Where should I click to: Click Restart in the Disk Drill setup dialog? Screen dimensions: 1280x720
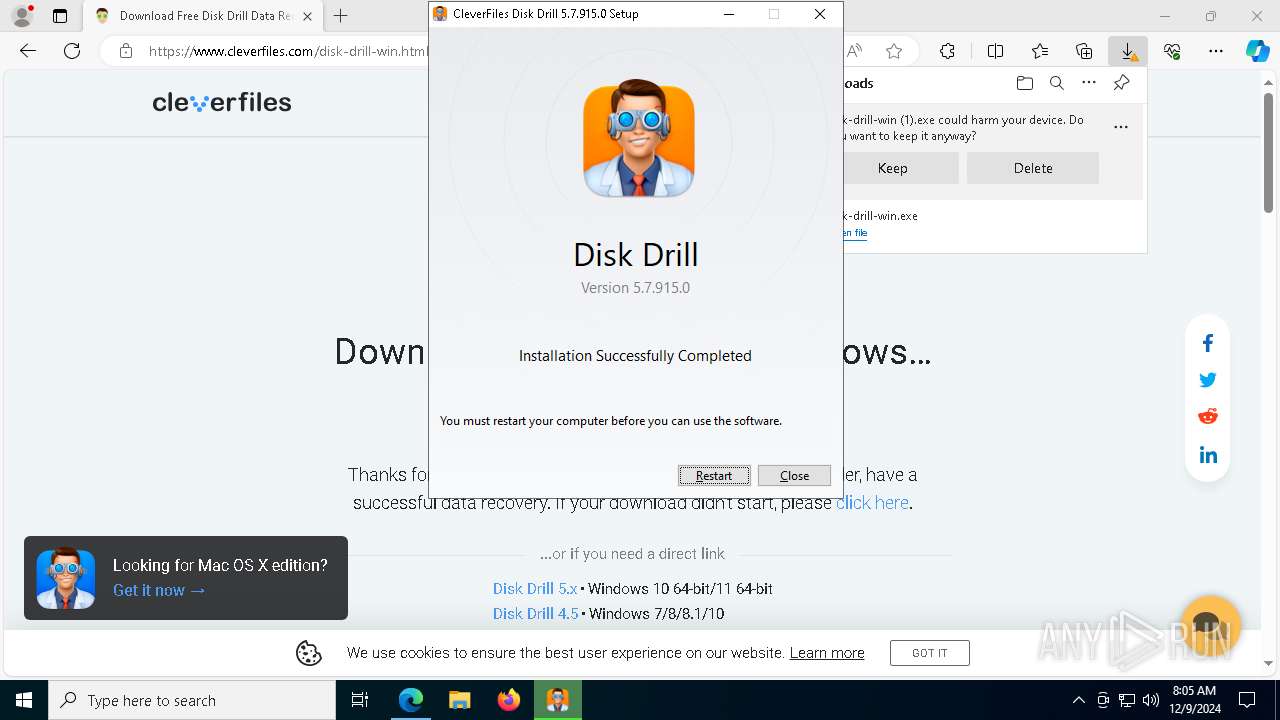click(x=714, y=476)
